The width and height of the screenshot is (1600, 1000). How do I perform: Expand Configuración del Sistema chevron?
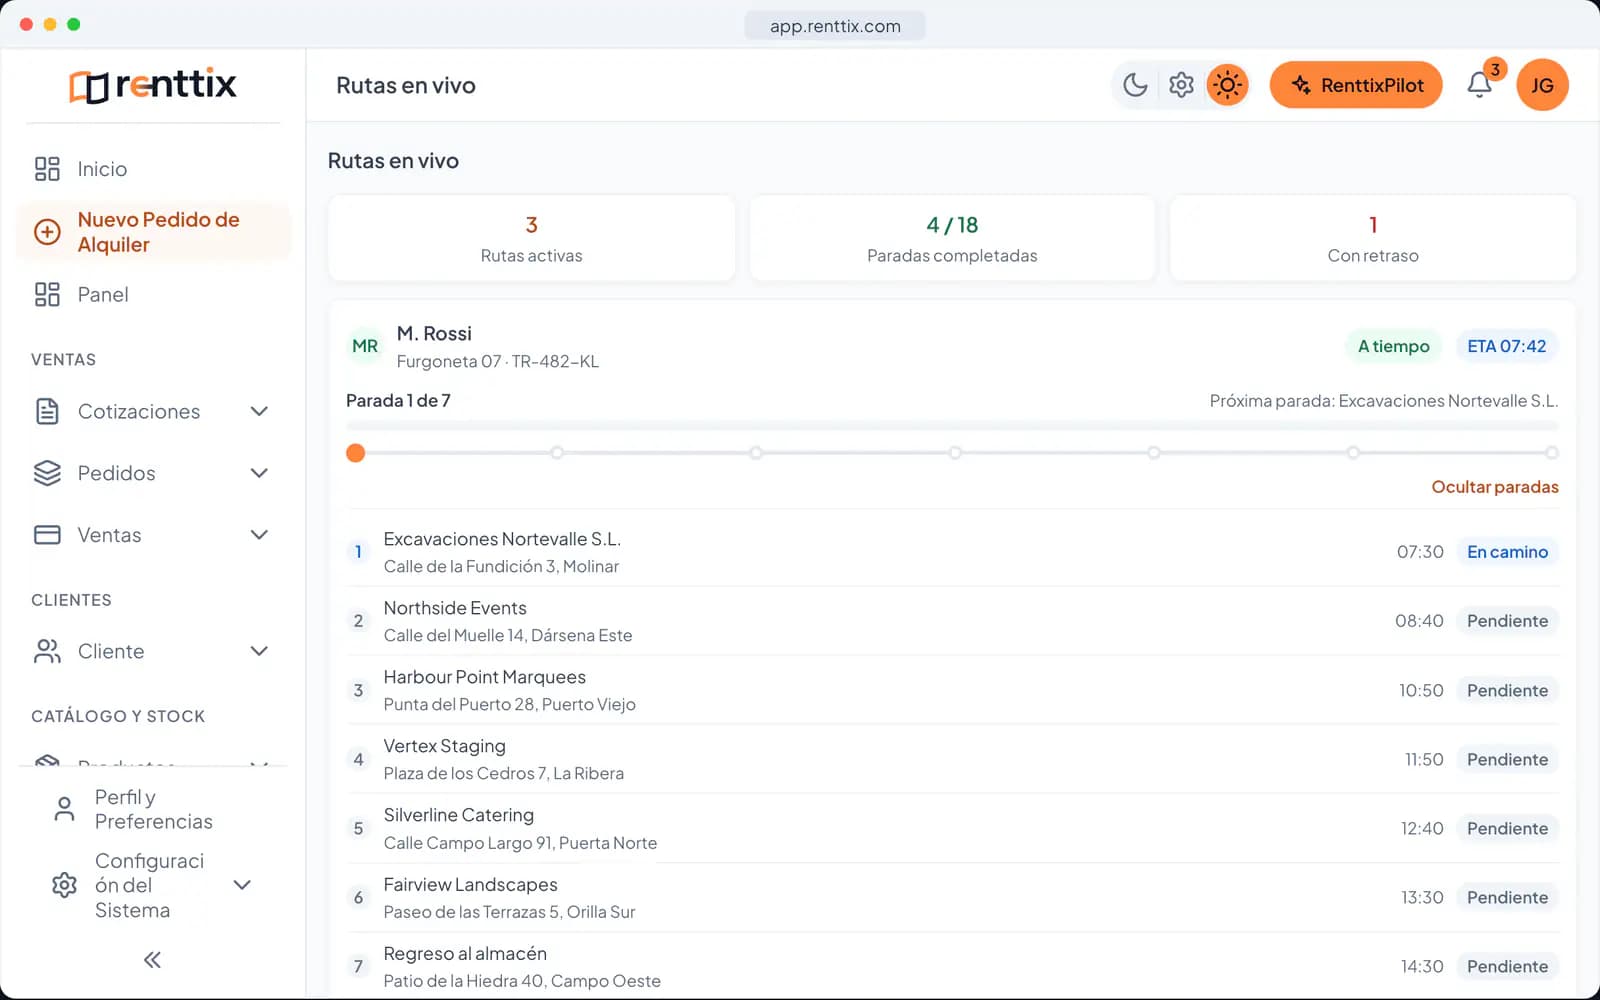point(242,885)
